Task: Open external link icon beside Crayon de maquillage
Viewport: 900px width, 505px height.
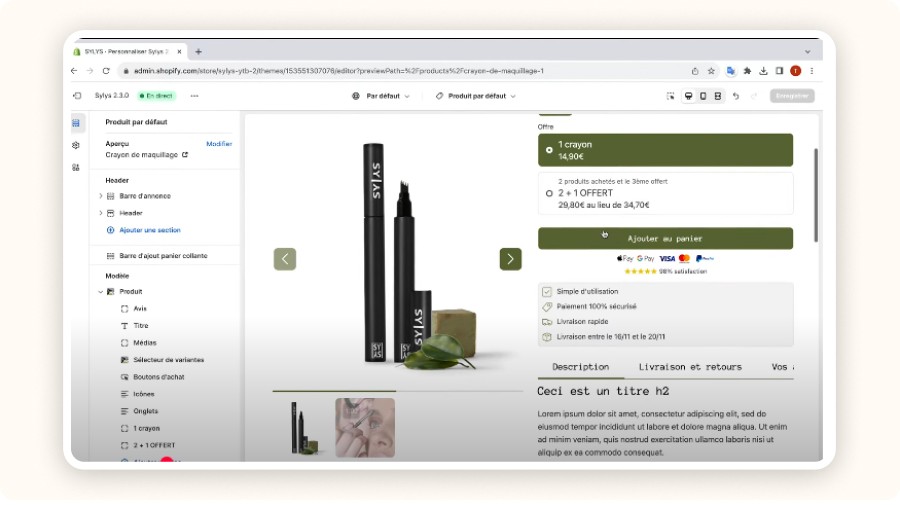Action: pyautogui.click(x=185, y=154)
